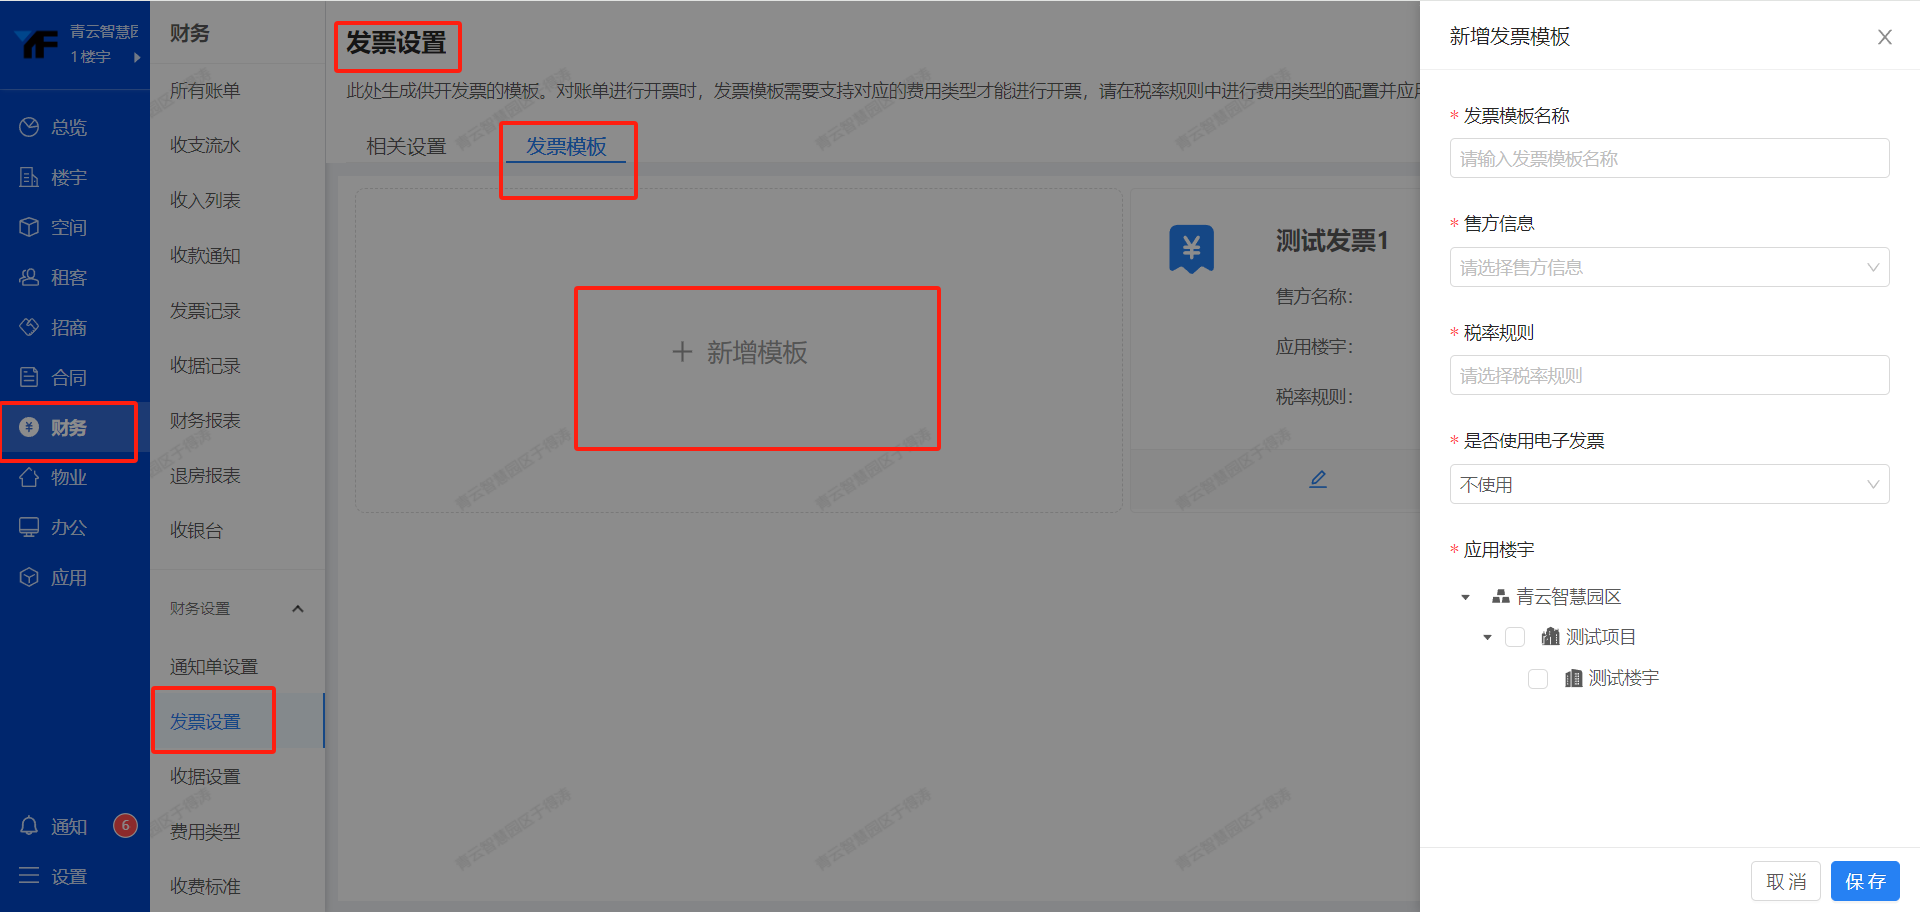Open the 空间 space module
This screenshot has width=1920, height=912.
point(67,227)
